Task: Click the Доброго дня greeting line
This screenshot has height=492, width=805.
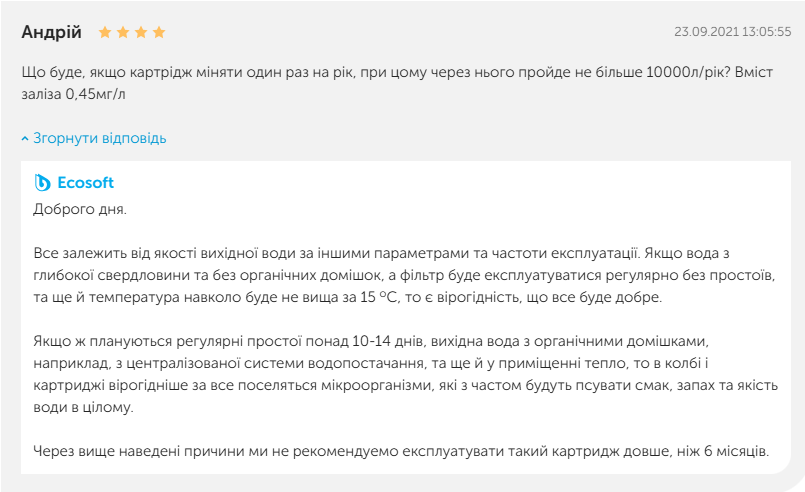Action: [x=80, y=210]
